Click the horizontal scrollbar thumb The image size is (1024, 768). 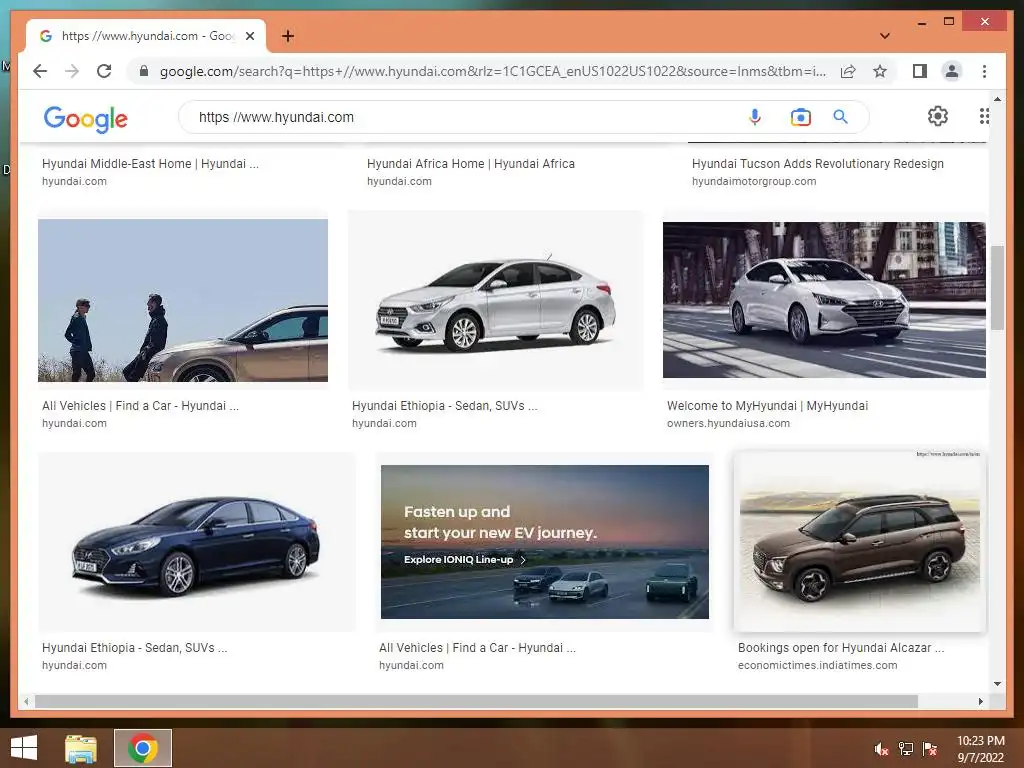(476, 701)
